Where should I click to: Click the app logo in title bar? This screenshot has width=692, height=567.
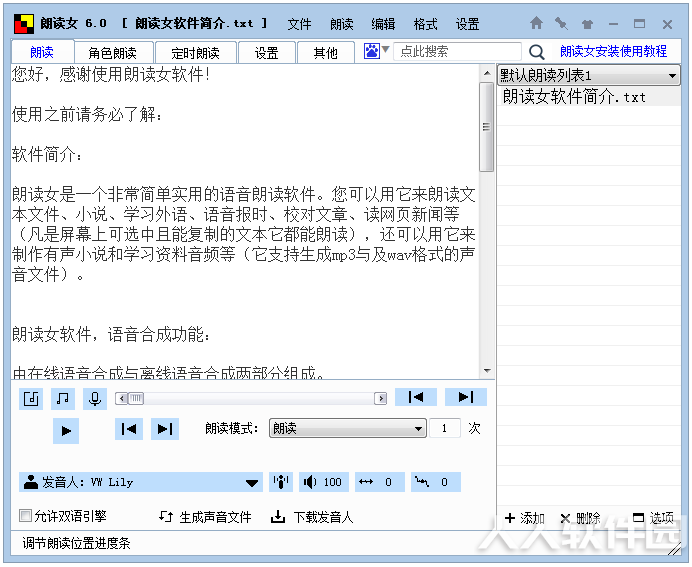pos(24,23)
